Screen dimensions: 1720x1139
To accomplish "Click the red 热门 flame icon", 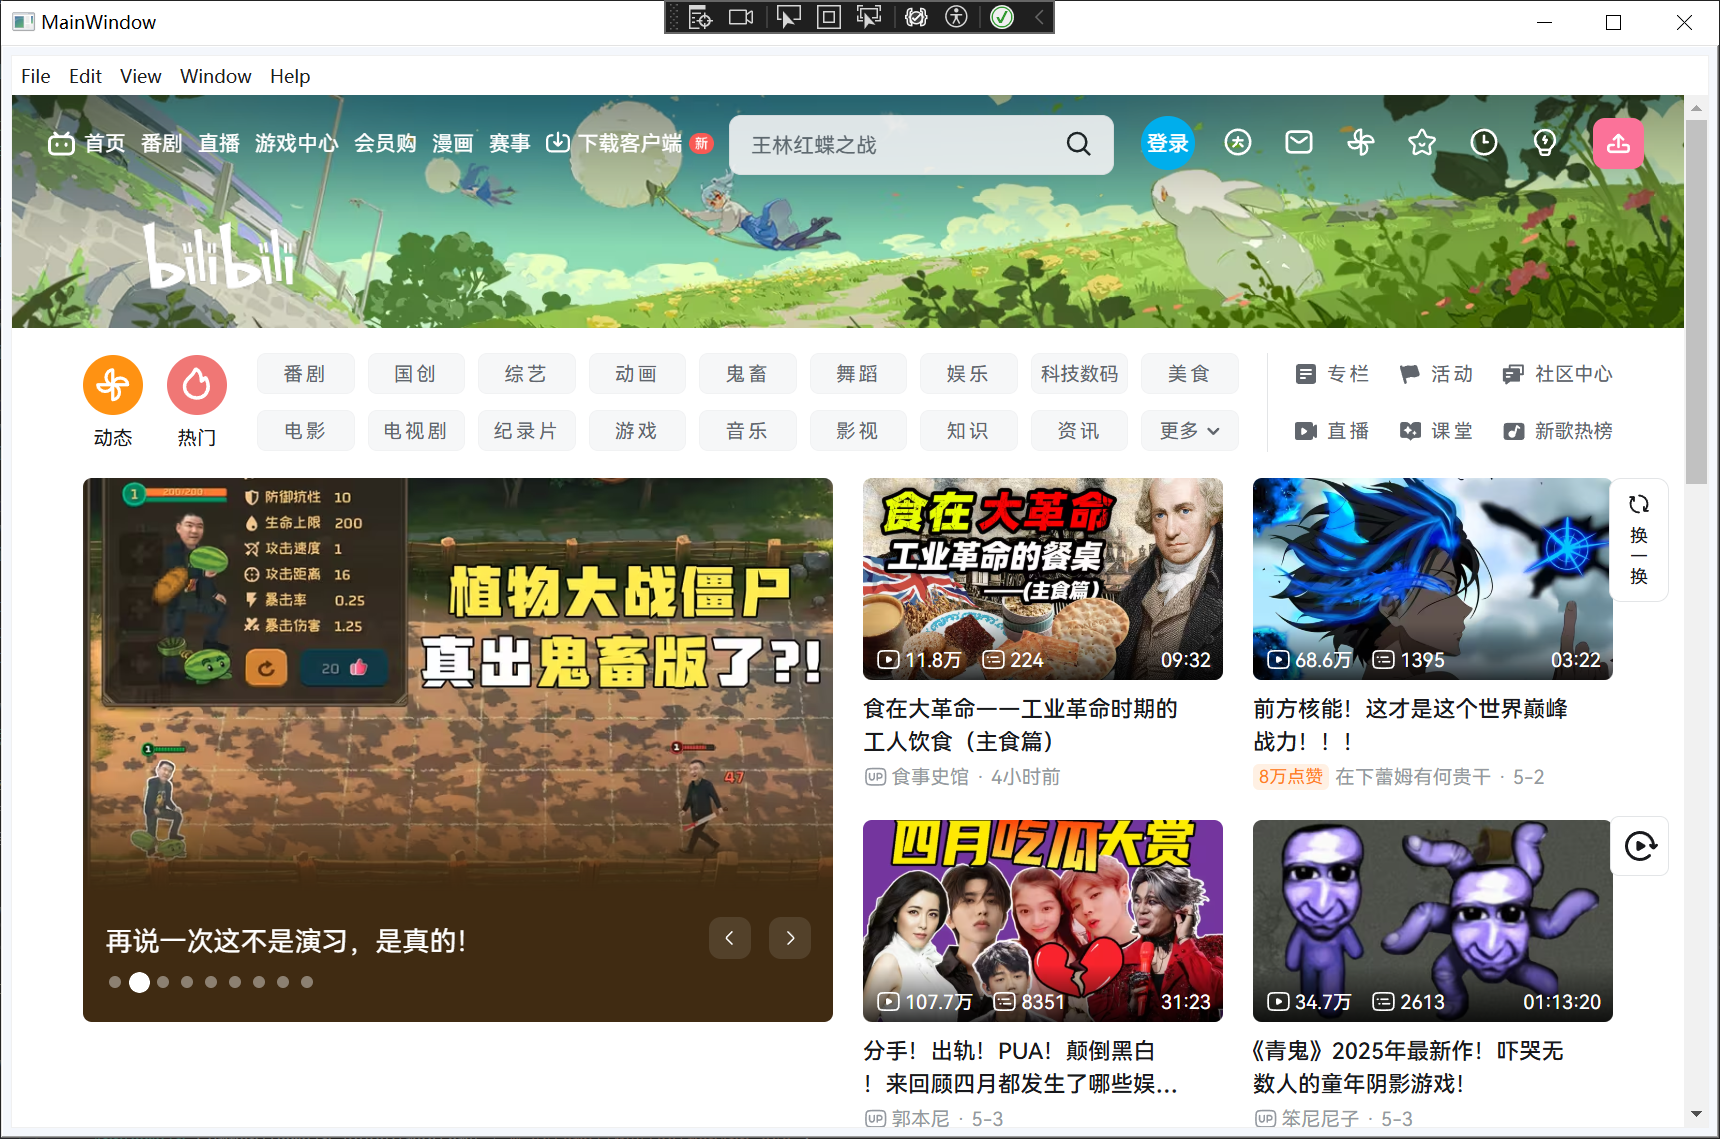I will [x=197, y=385].
